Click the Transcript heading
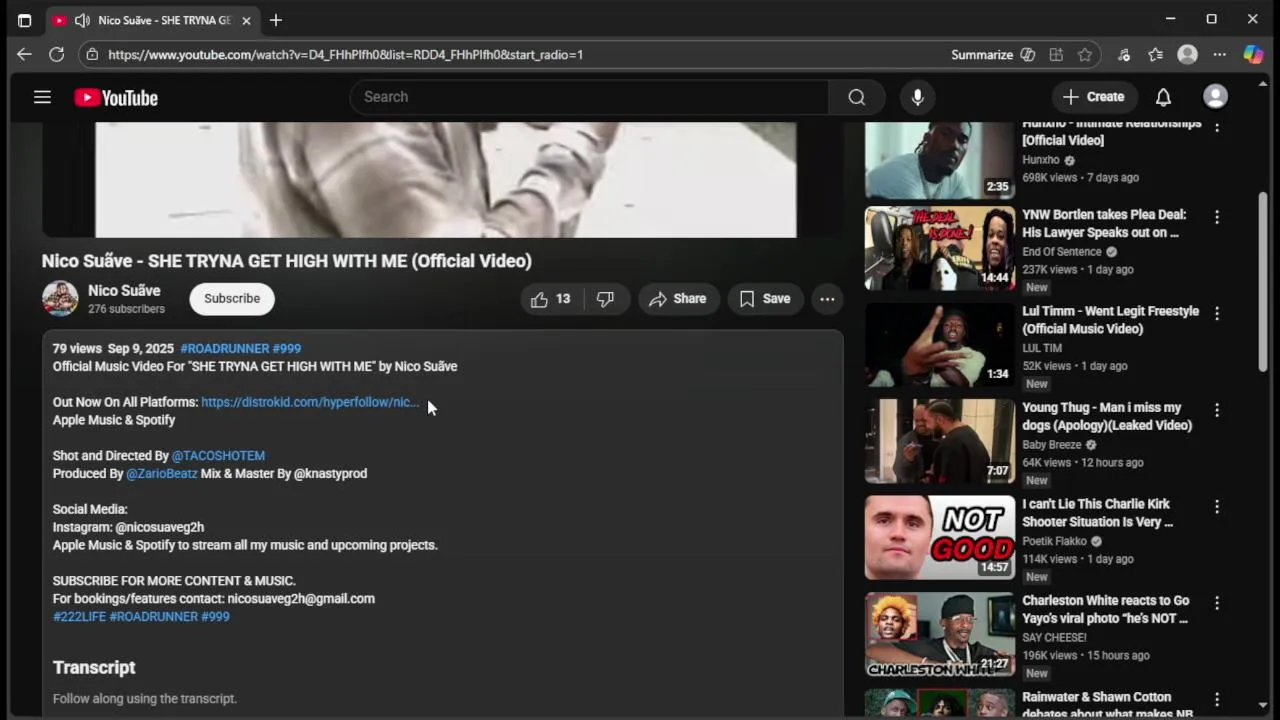Image resolution: width=1280 pixels, height=720 pixels. [x=94, y=668]
